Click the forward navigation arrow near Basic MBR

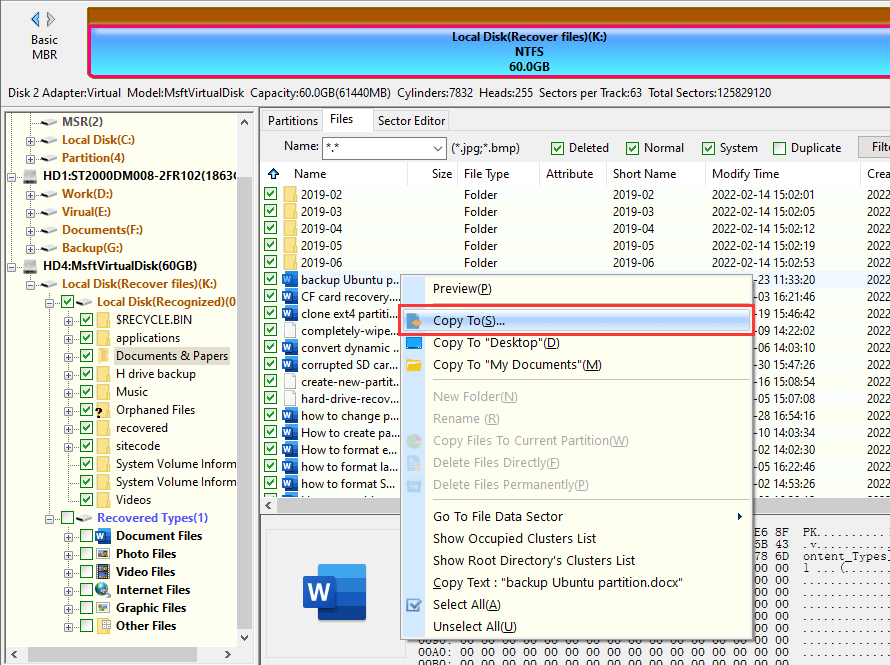pyautogui.click(x=52, y=19)
